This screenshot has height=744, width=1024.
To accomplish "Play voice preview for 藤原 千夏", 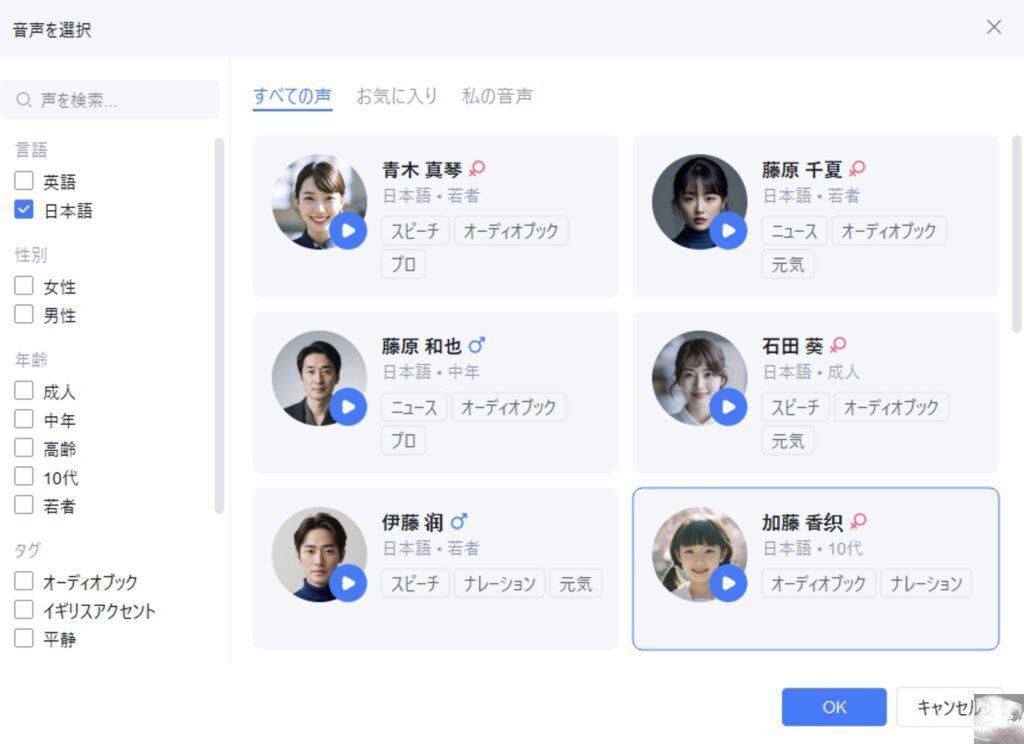I will (x=728, y=231).
